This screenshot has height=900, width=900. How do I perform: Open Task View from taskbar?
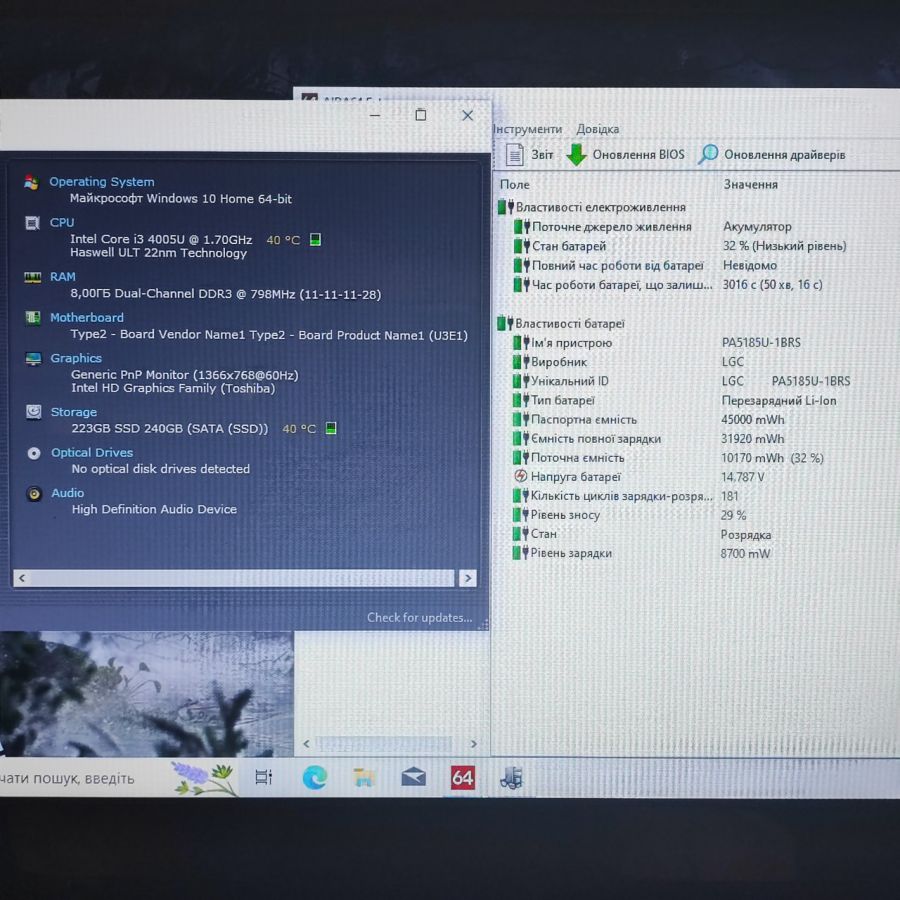[263, 778]
